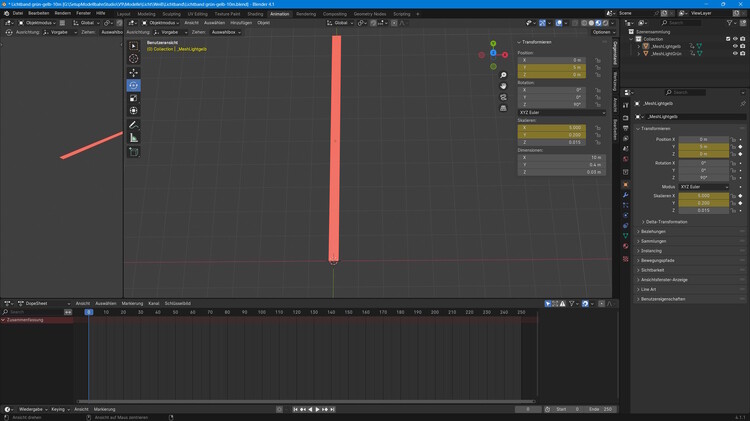Open the Output properties tab

[626, 128]
